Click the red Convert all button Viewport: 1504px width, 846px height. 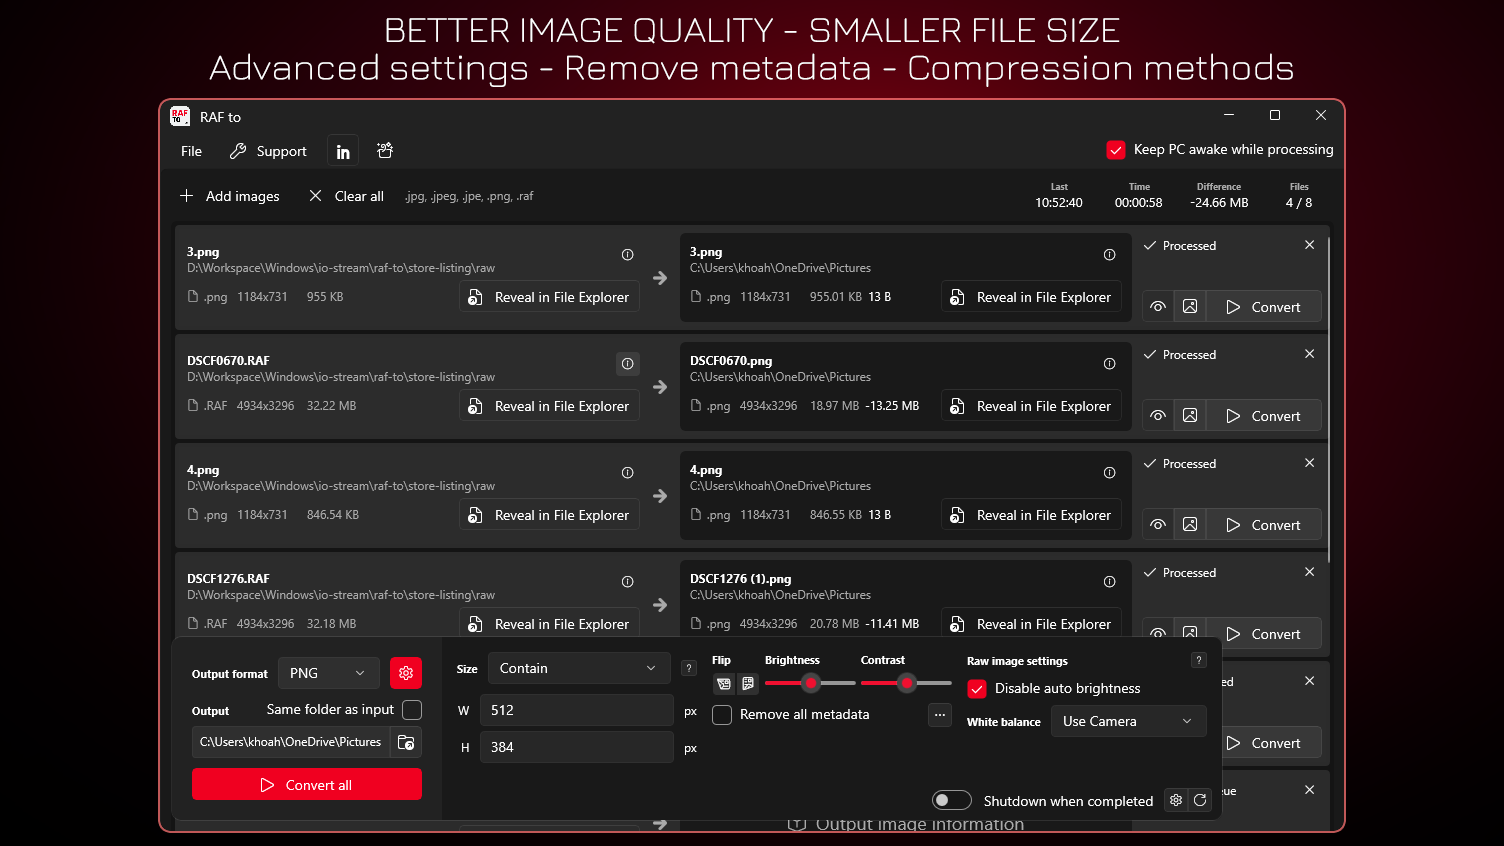coord(306,785)
